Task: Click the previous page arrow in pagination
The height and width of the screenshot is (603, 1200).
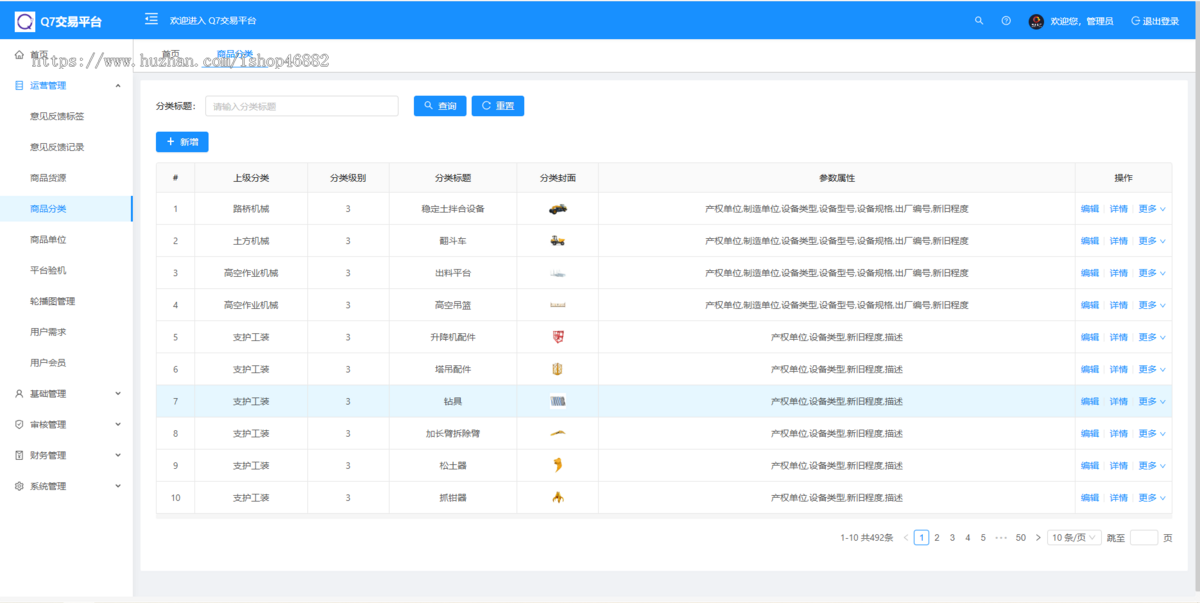Action: (x=906, y=538)
